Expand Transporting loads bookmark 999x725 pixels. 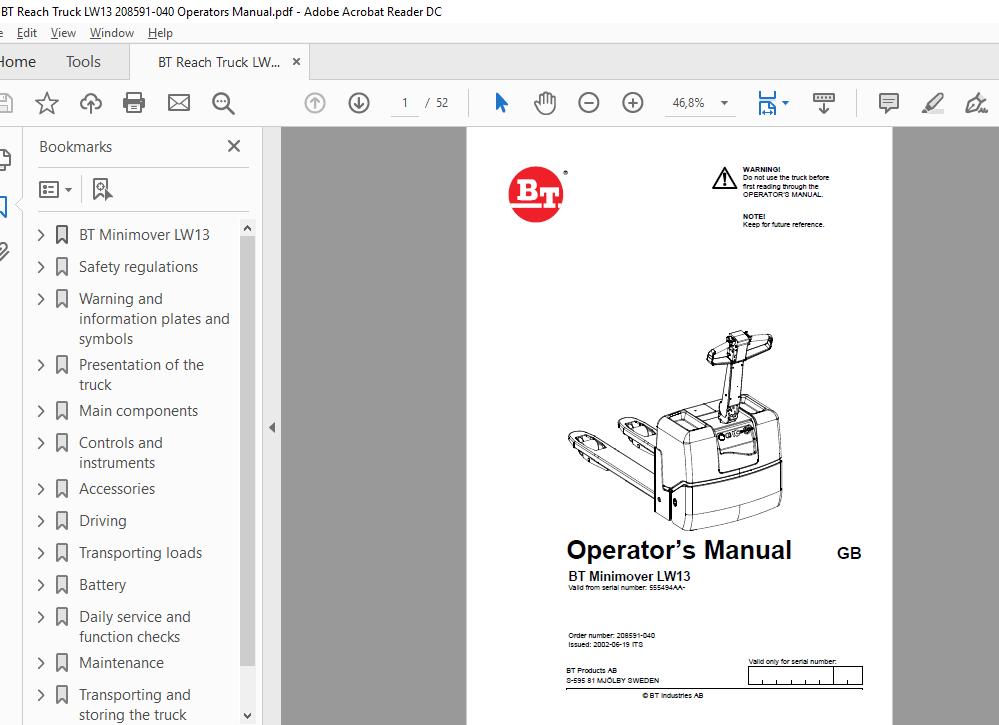41,553
